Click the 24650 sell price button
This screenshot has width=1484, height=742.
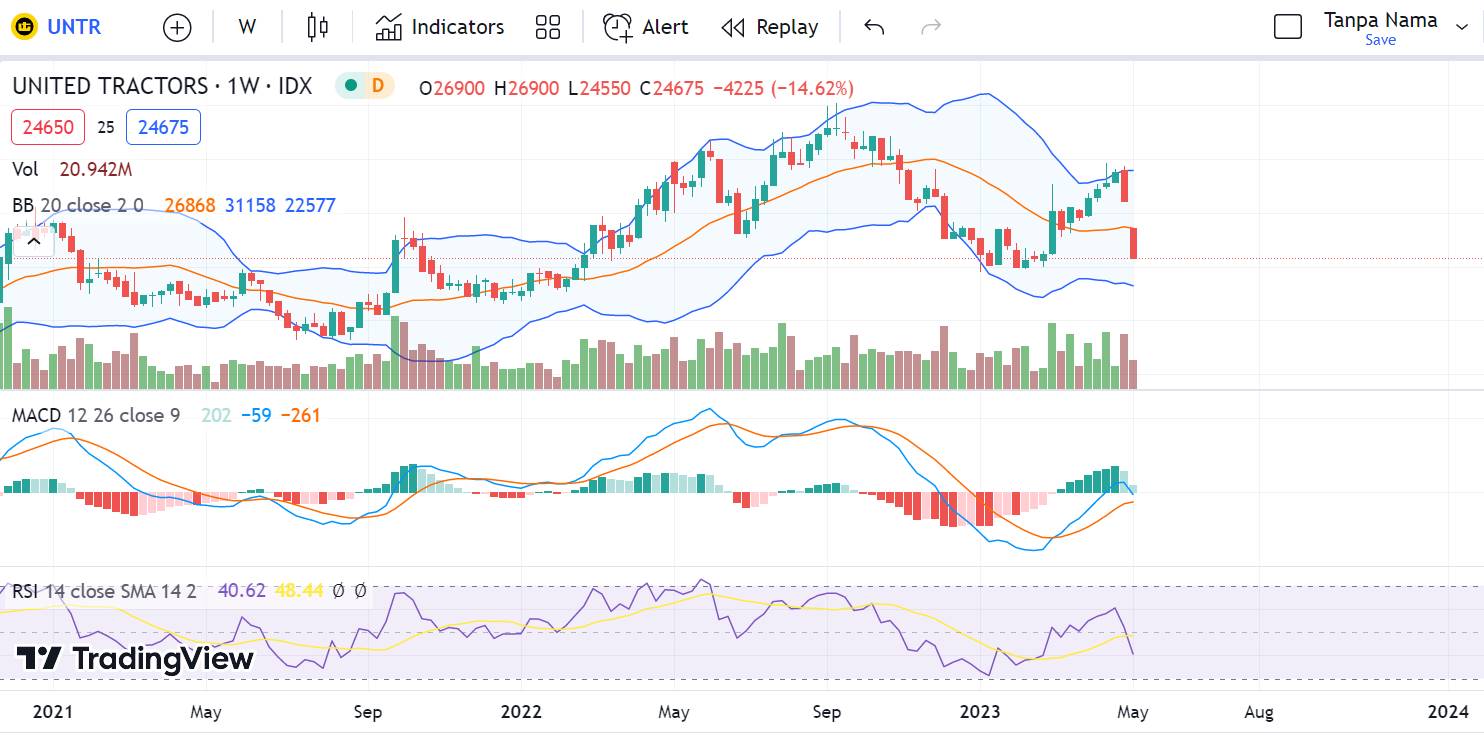48,127
